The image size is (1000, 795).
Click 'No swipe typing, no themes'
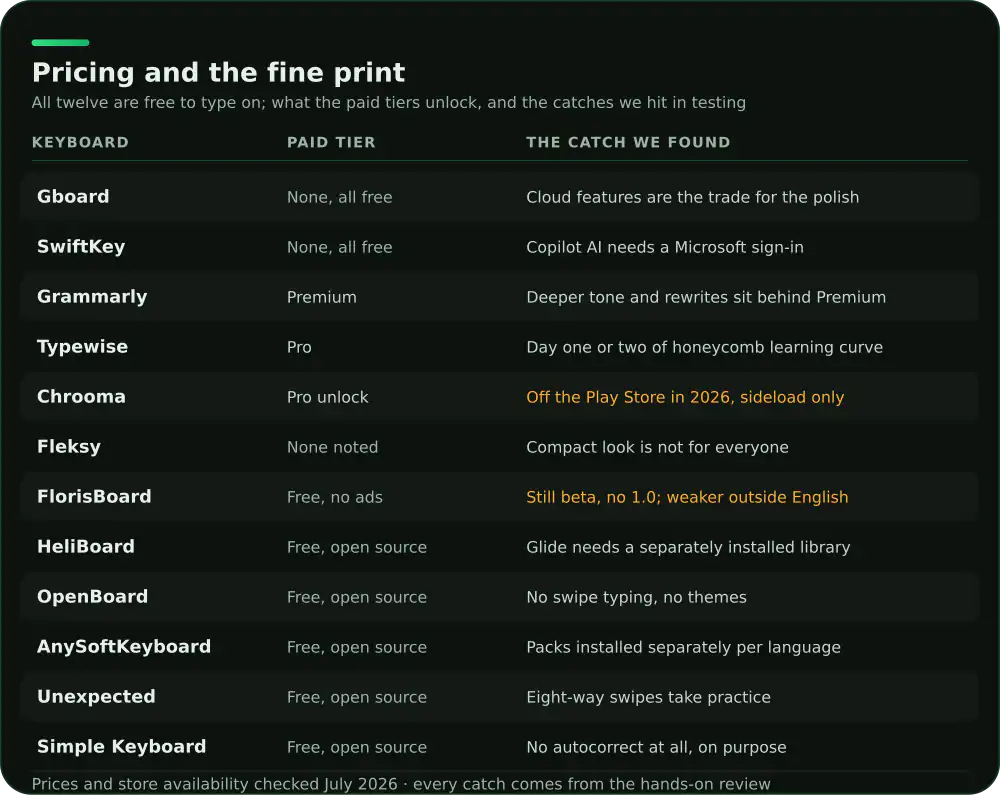click(636, 597)
